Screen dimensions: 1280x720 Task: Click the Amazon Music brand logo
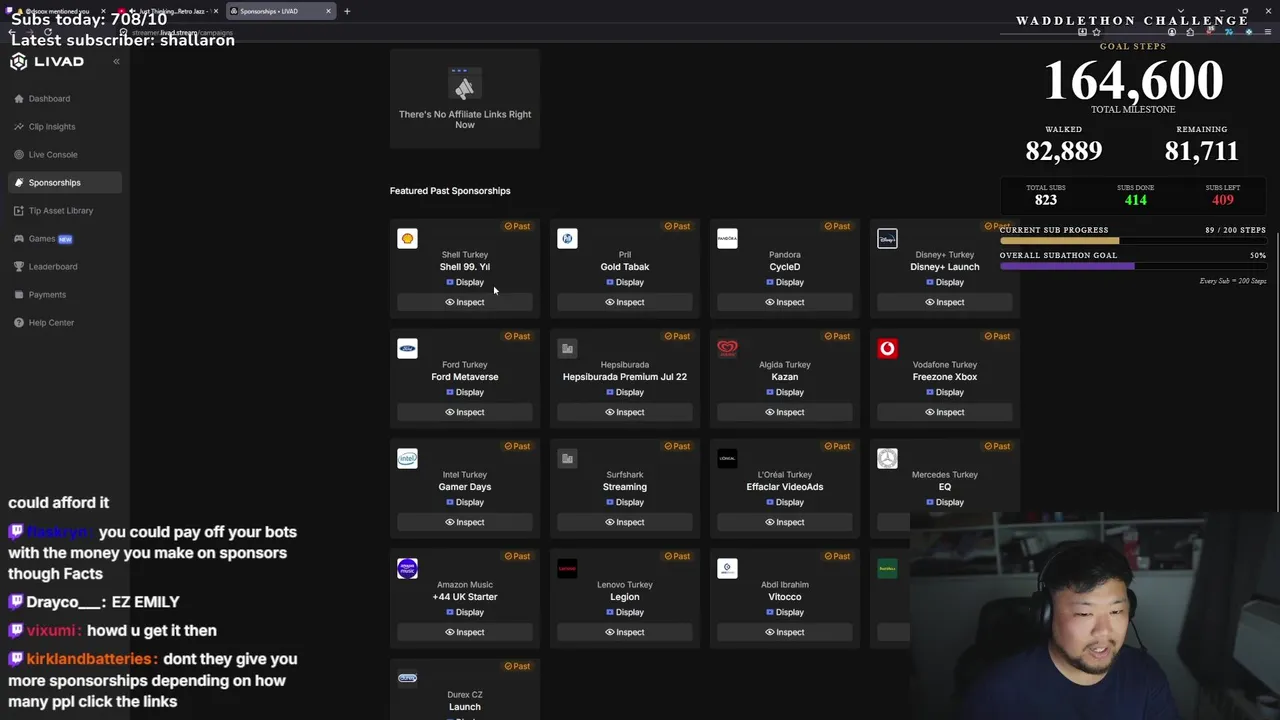407,568
